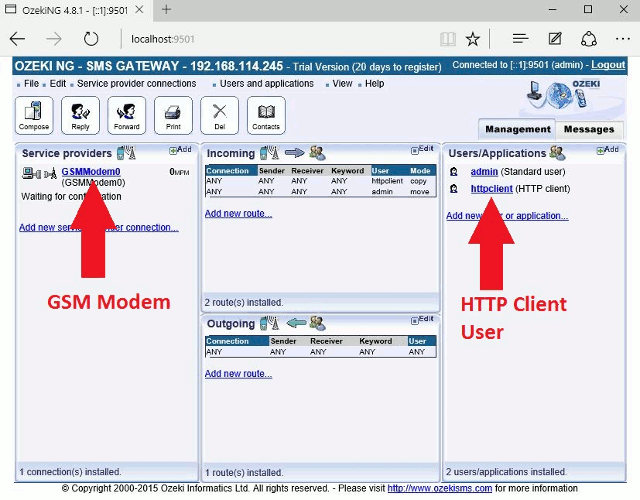Click the Add icon in Users/Applications panel

click(607, 150)
